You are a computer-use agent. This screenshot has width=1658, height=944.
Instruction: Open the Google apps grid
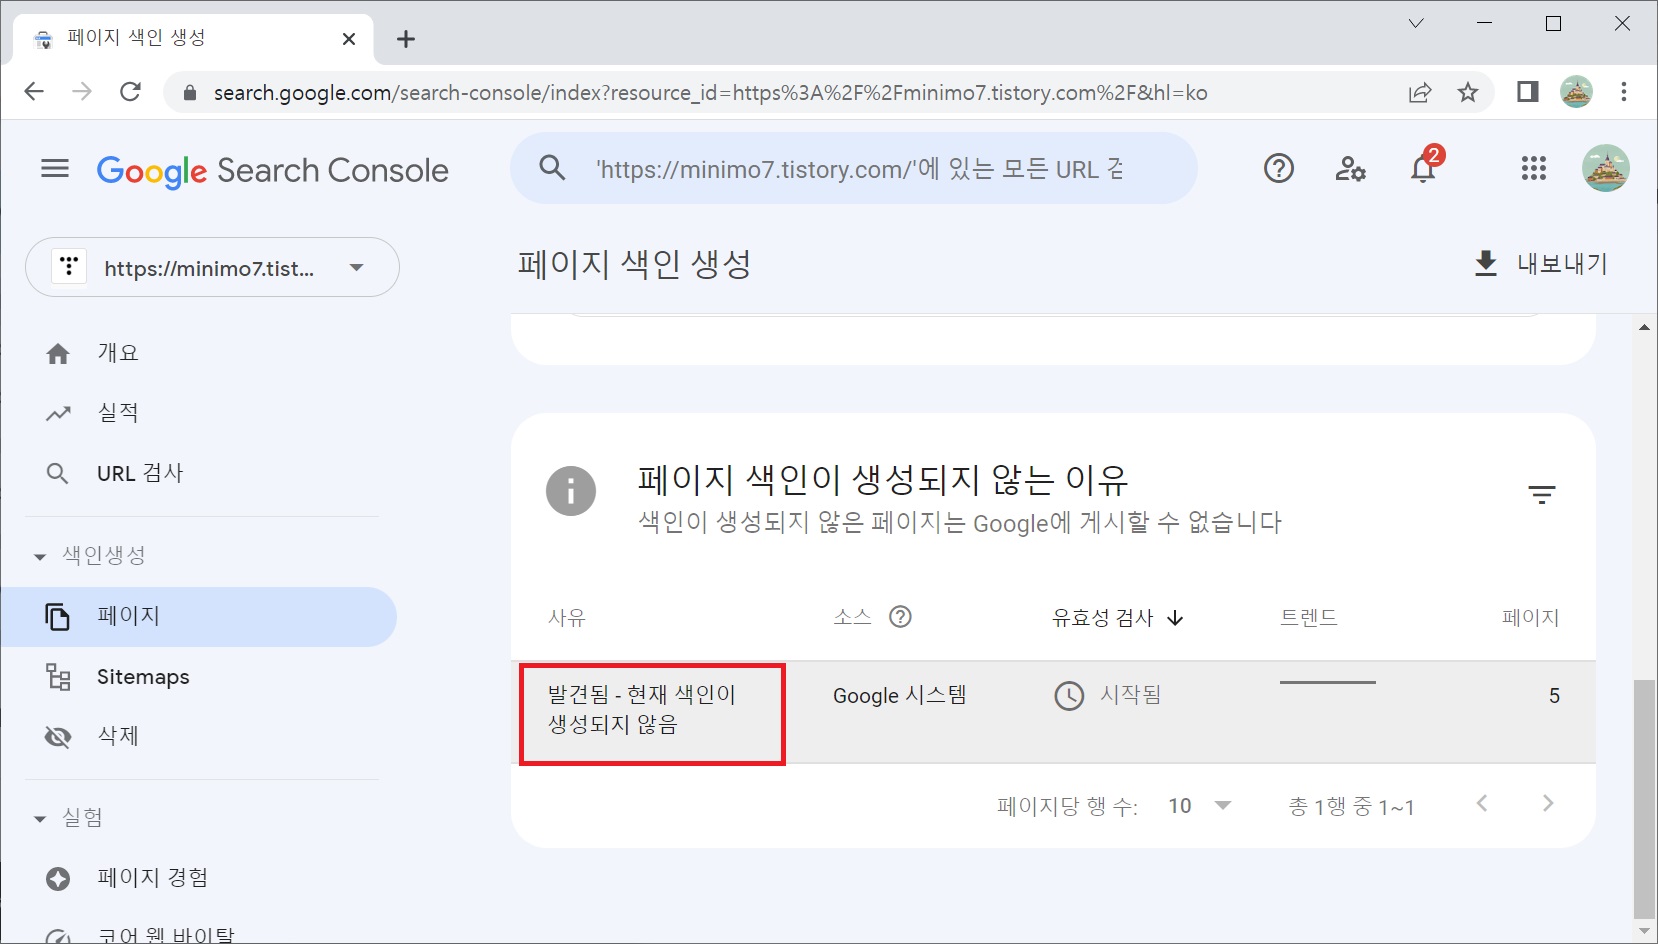tap(1533, 169)
